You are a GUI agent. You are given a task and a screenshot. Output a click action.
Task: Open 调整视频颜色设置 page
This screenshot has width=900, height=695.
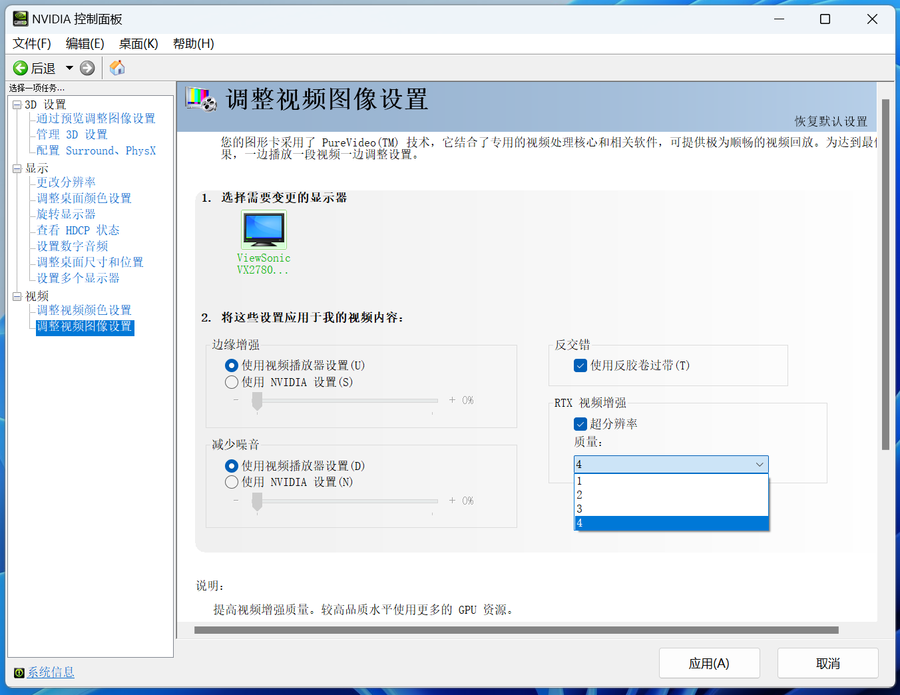[84, 310]
